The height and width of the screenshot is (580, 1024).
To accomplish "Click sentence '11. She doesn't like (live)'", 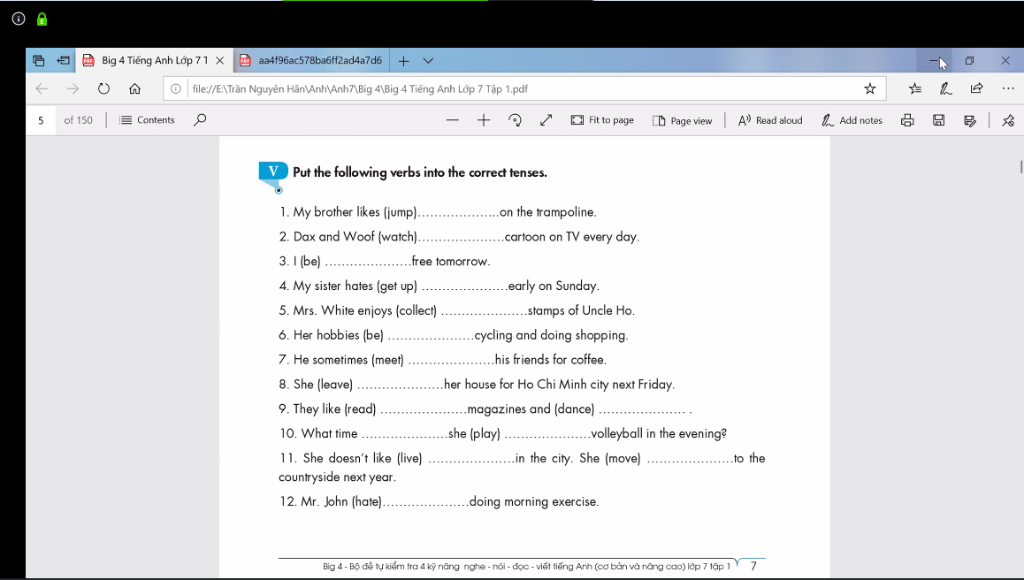I will point(522,467).
